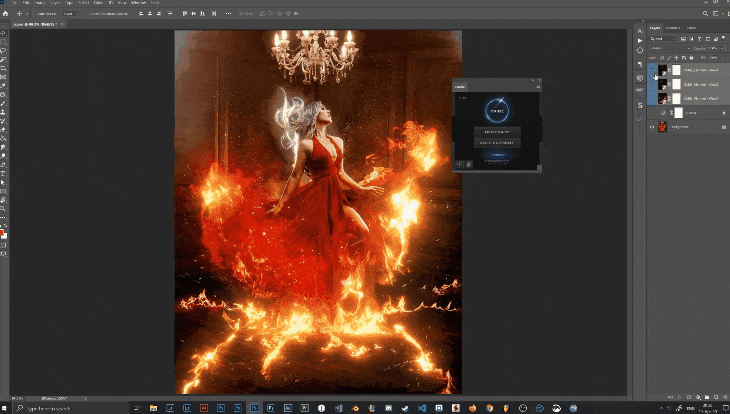Click the lock image pixels brush icon
The image size is (730, 414).
click(669, 58)
